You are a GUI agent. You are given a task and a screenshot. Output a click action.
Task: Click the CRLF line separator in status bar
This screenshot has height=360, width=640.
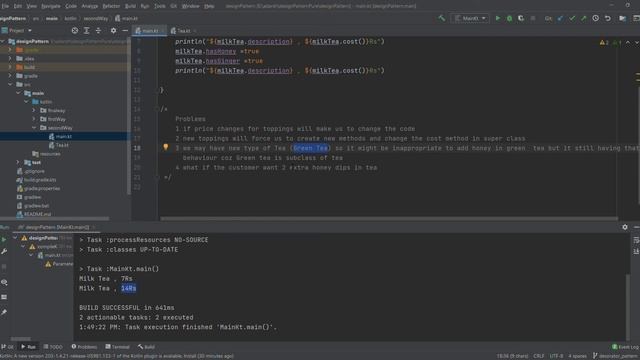(x=538, y=356)
